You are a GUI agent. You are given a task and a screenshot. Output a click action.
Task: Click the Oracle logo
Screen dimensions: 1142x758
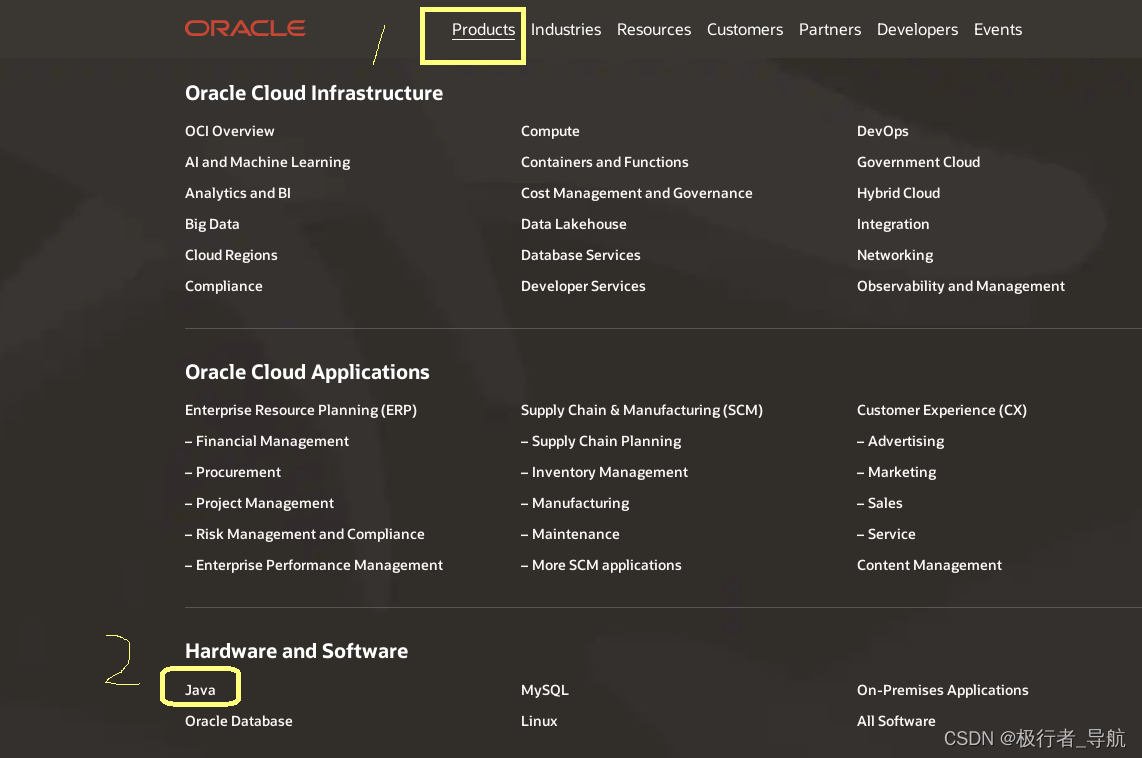point(245,28)
